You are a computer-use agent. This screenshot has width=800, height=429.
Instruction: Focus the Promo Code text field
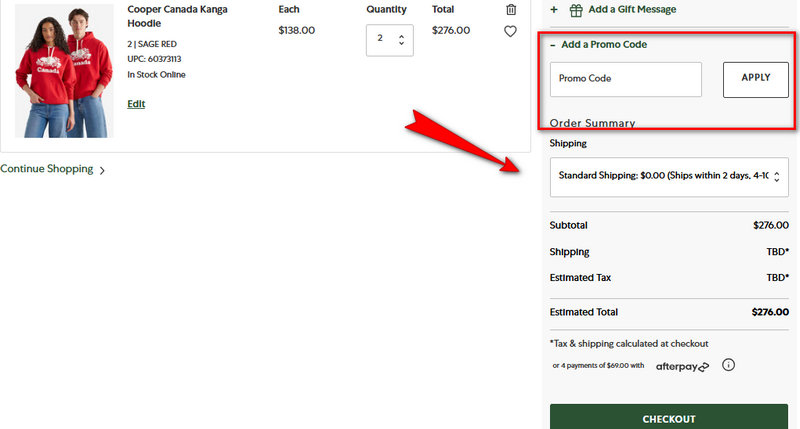[x=625, y=79]
